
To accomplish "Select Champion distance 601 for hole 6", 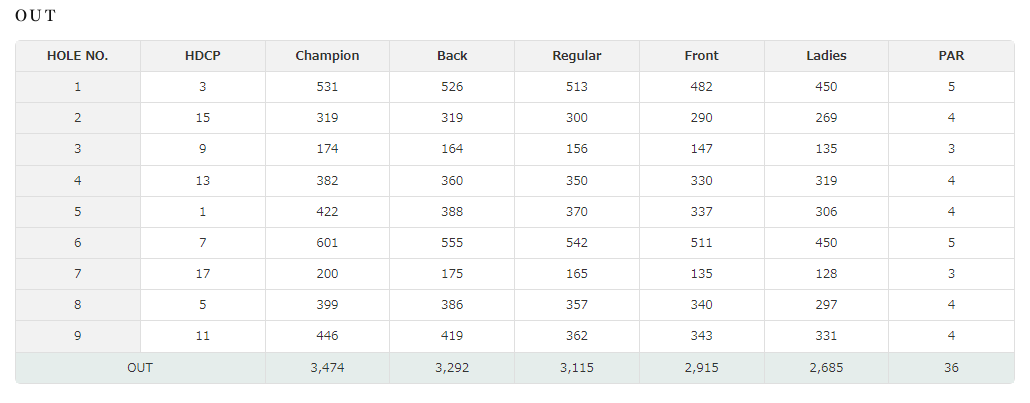I will coord(327,243).
